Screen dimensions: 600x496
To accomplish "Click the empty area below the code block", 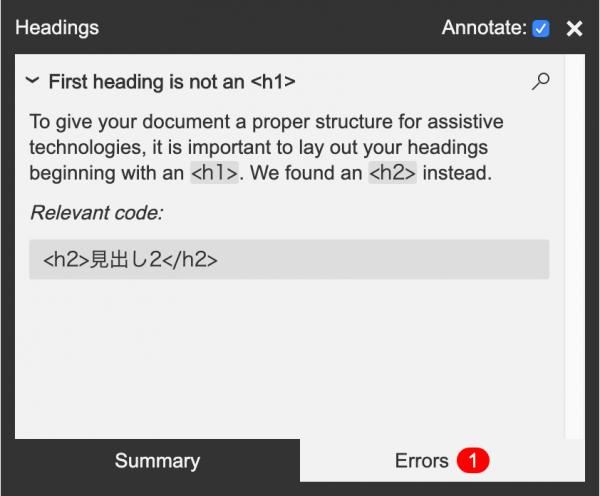I will (289, 358).
